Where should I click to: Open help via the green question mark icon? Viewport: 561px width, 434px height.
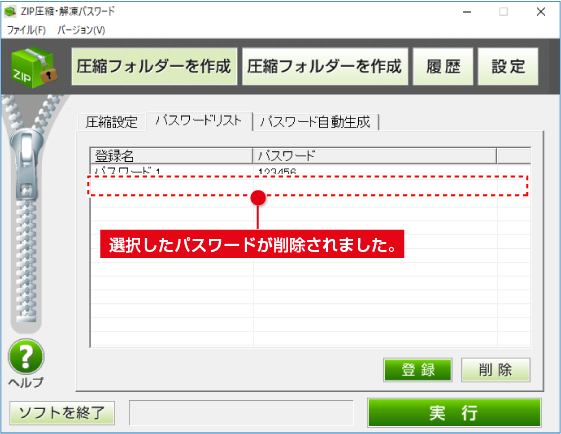point(26,356)
